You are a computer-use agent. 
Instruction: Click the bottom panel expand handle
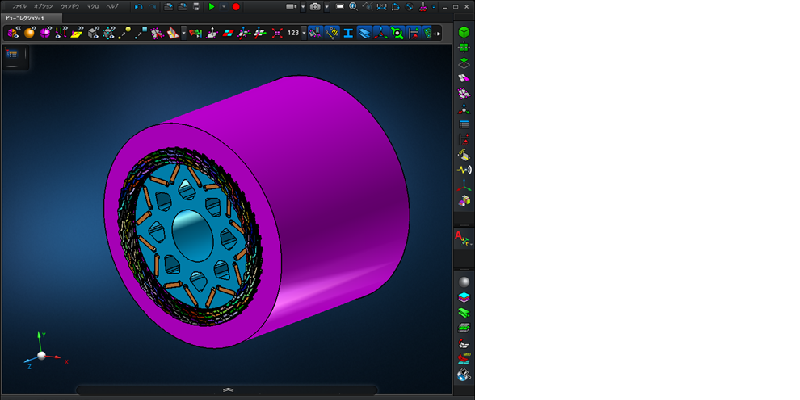[227, 389]
